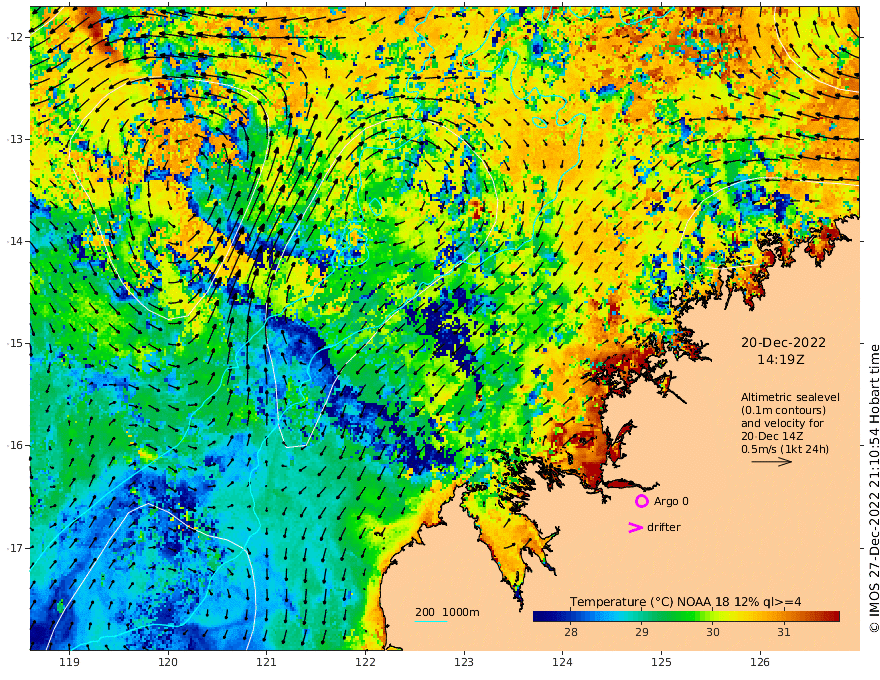
Task: Click the longitude axis label 126
Action: 760,662
